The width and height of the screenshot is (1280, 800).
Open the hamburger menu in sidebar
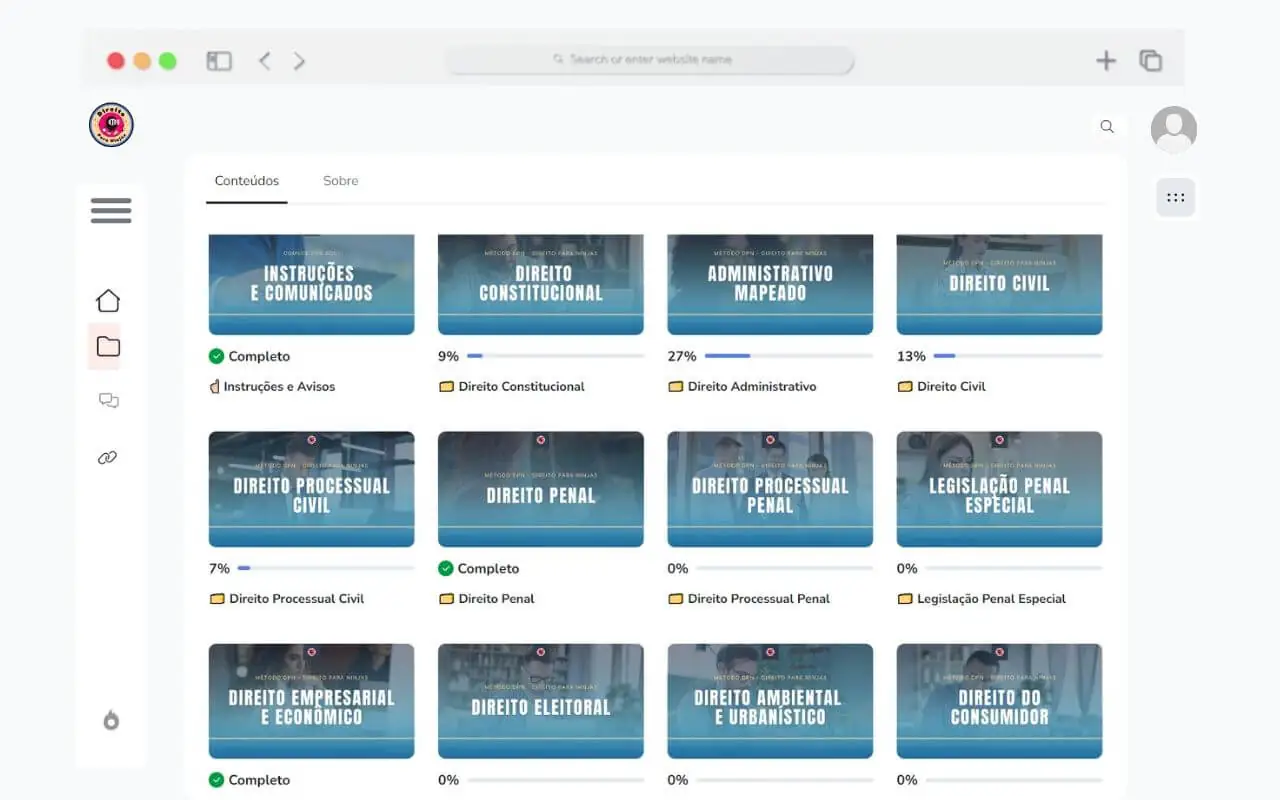coord(111,211)
